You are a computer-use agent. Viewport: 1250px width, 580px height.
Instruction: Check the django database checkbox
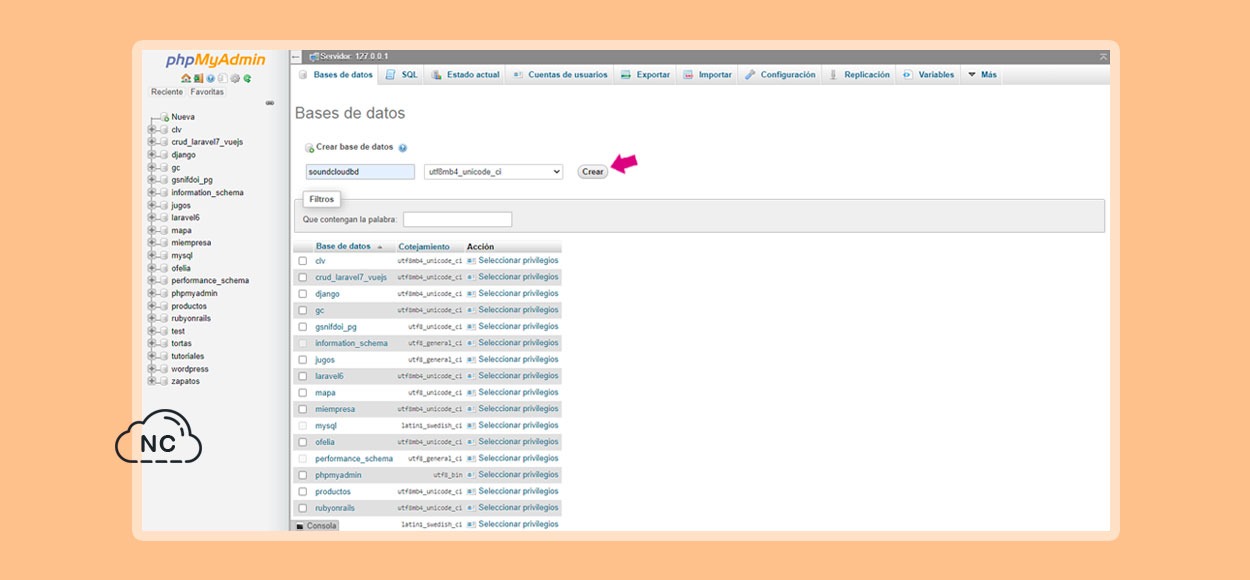pos(302,294)
